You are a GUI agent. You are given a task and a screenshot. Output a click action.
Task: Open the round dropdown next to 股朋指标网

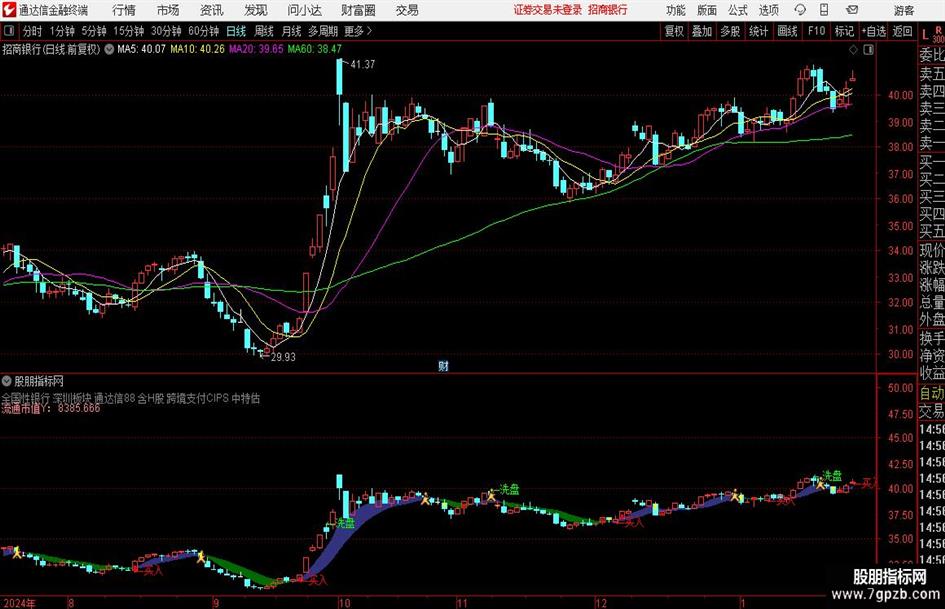point(7,381)
